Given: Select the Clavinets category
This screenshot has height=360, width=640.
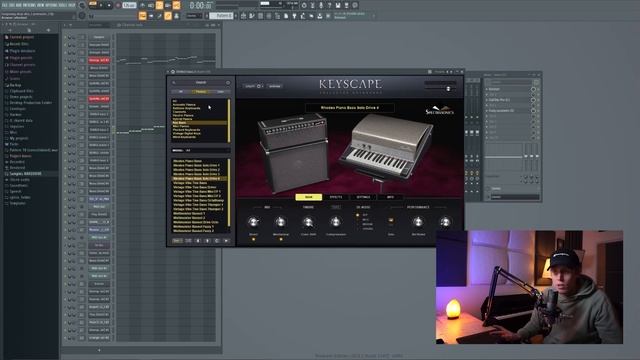Looking at the screenshot, I should [179, 111].
